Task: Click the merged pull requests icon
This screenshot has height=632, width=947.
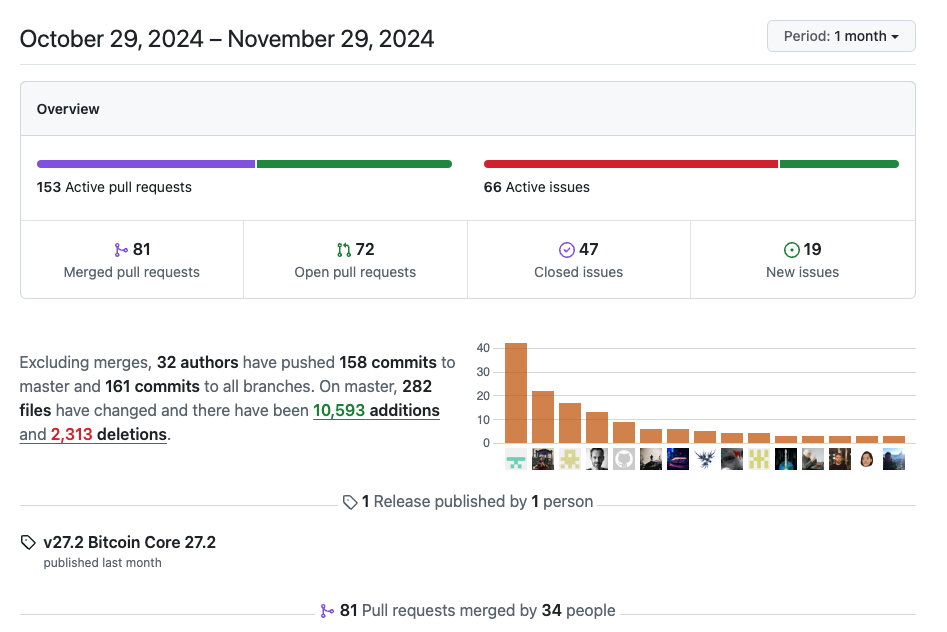Action: [x=121, y=250]
